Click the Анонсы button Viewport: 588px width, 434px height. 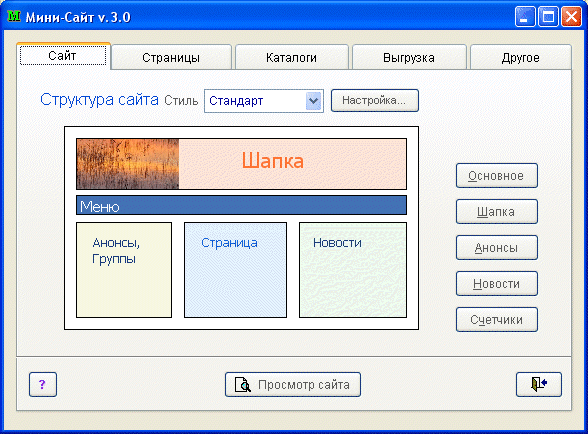click(x=496, y=248)
